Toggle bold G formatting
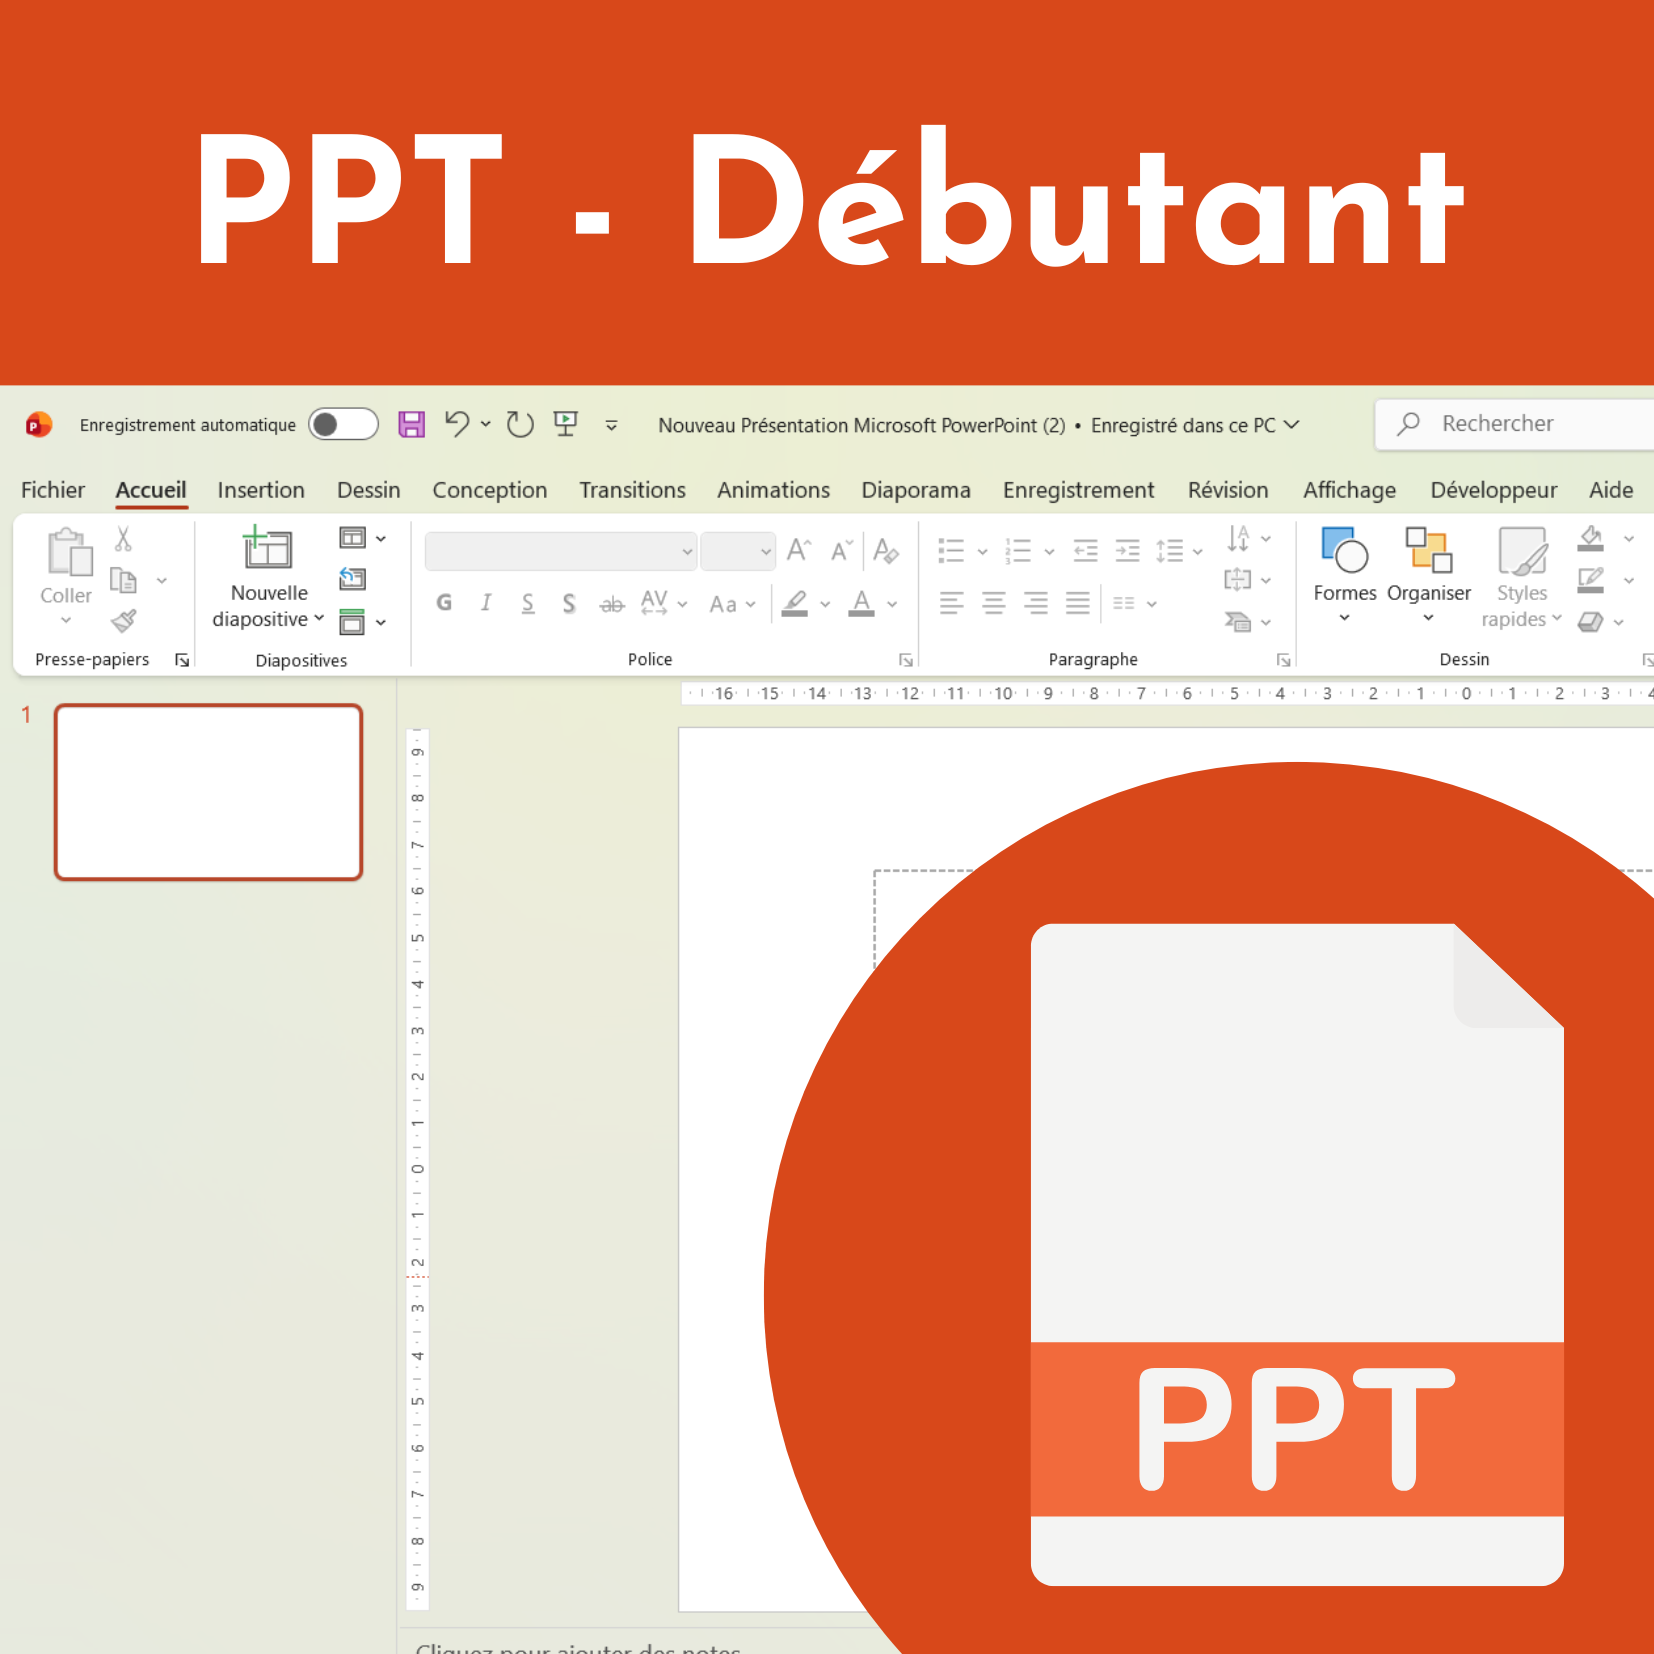The height and width of the screenshot is (1654, 1654). pyautogui.click(x=444, y=603)
